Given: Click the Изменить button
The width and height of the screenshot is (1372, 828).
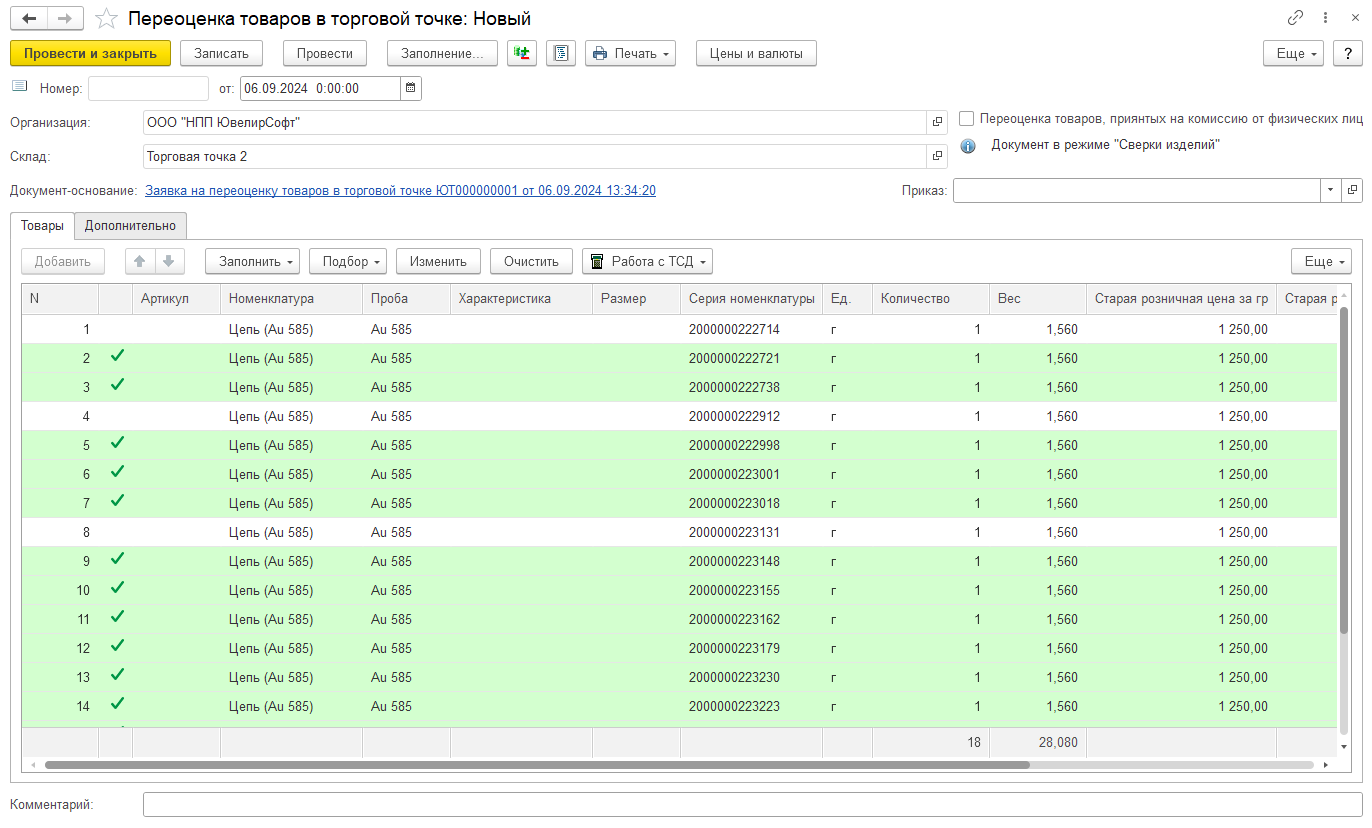Looking at the screenshot, I should coord(438,261).
